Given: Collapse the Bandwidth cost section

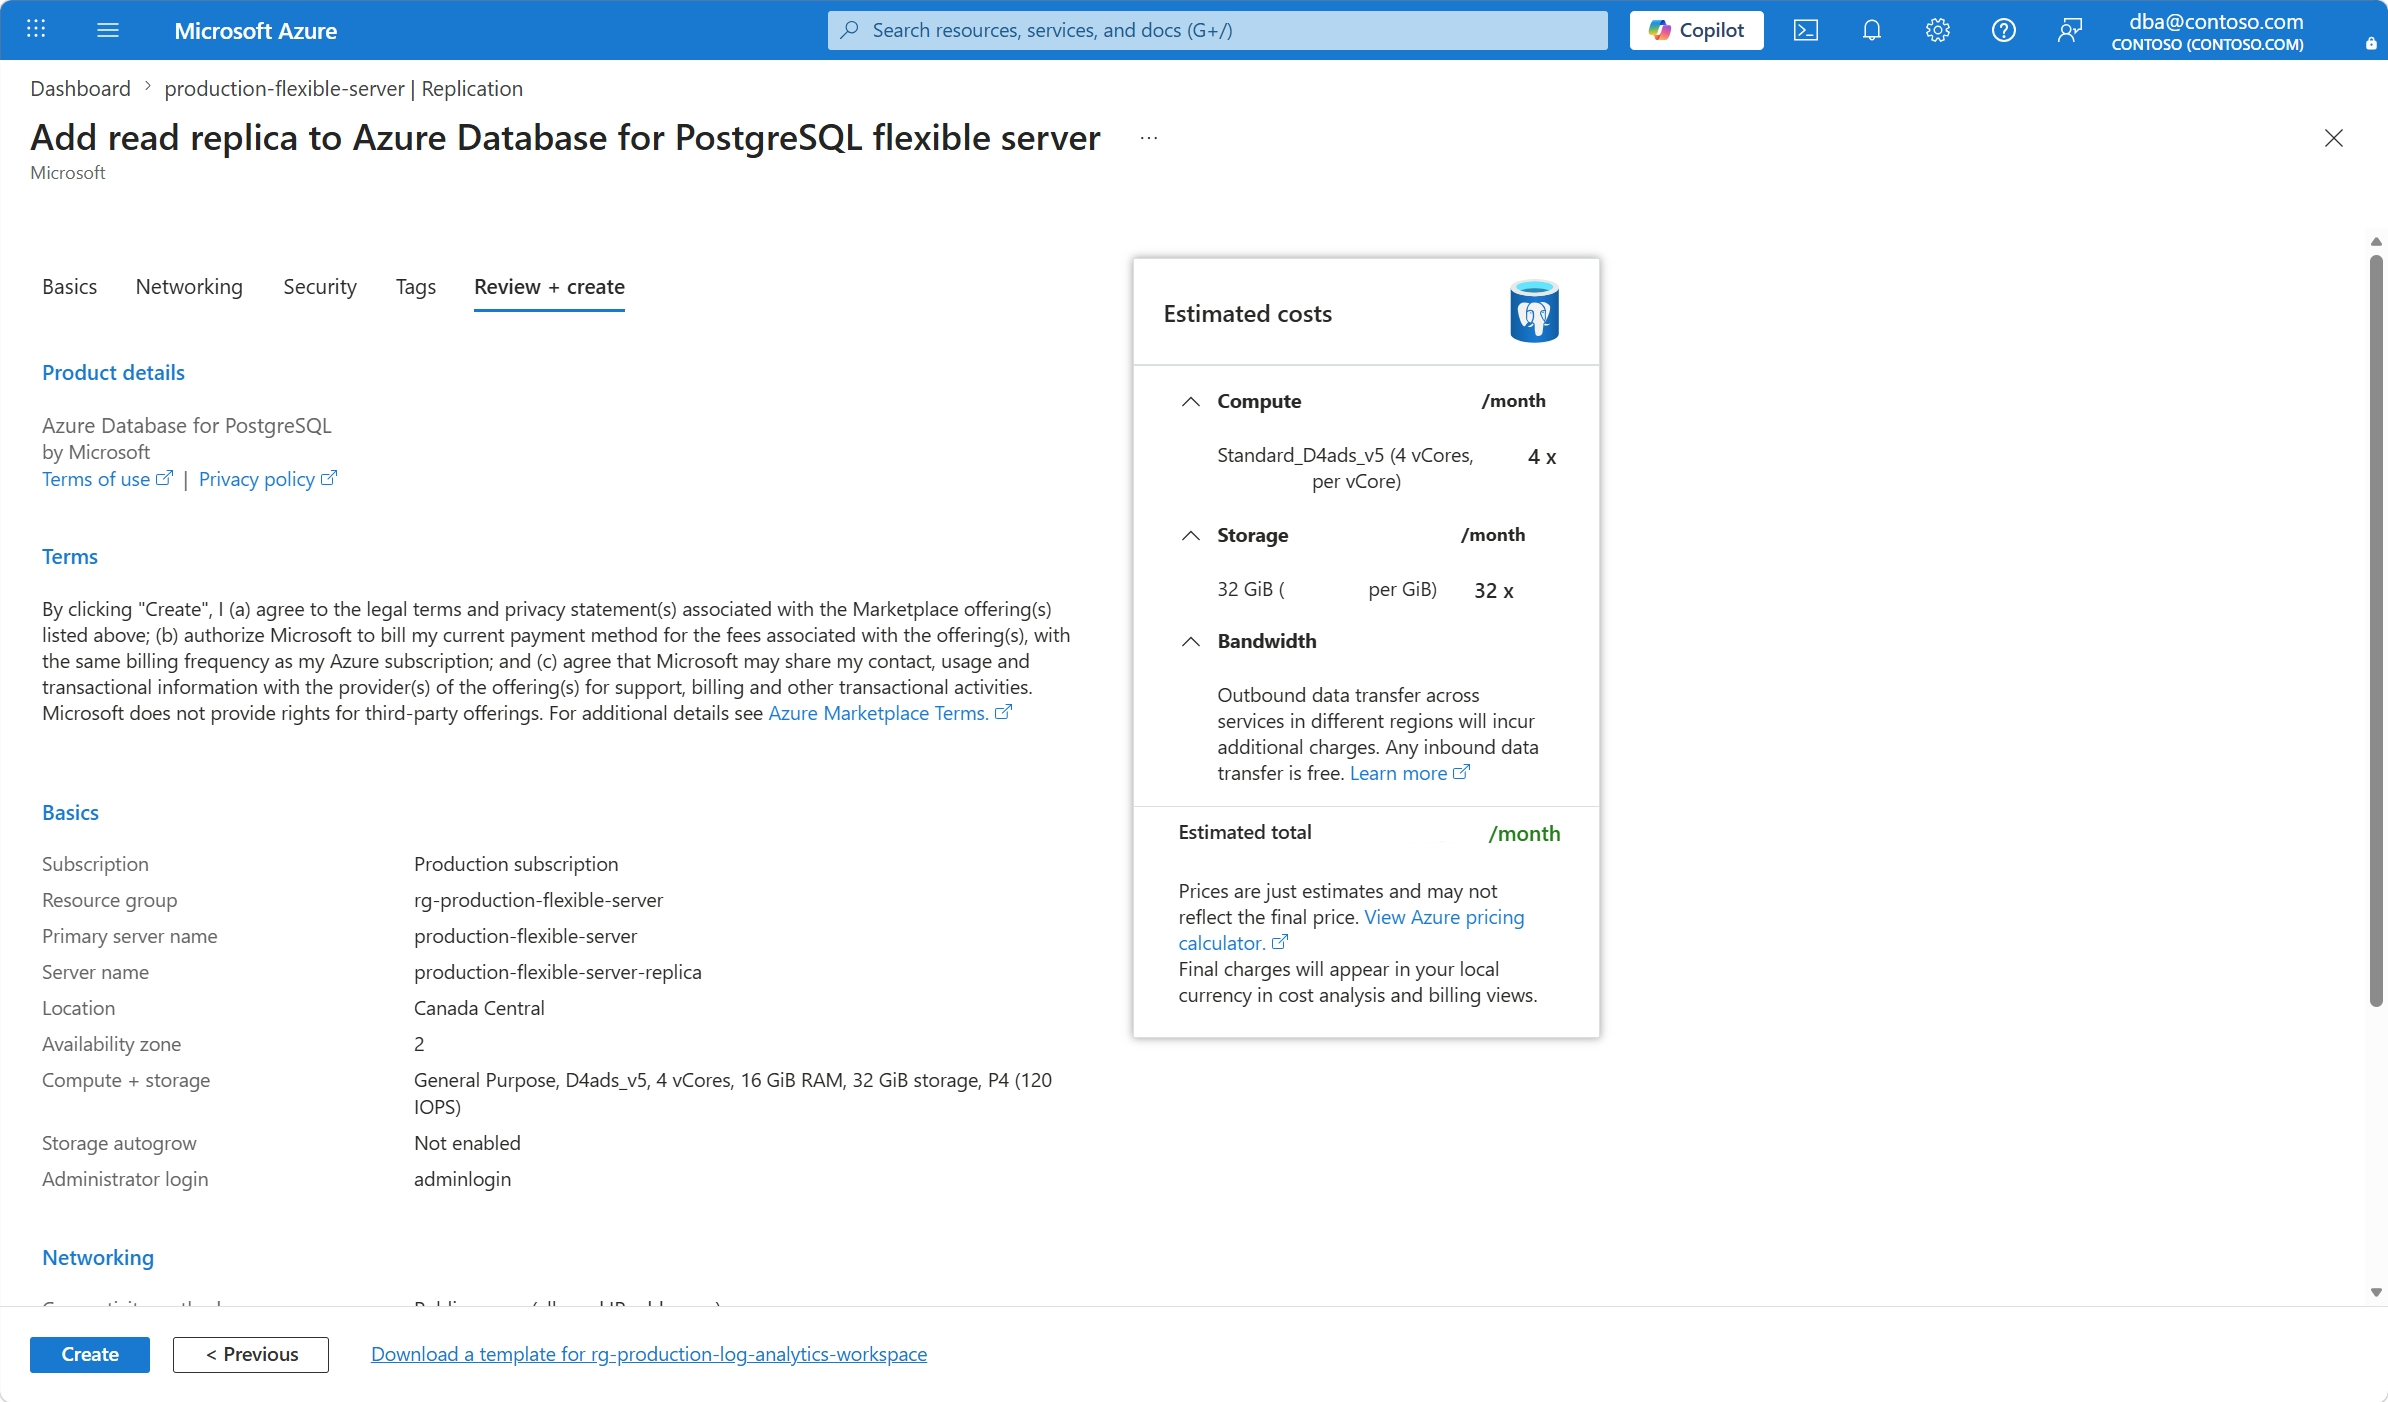Looking at the screenshot, I should 1190,641.
